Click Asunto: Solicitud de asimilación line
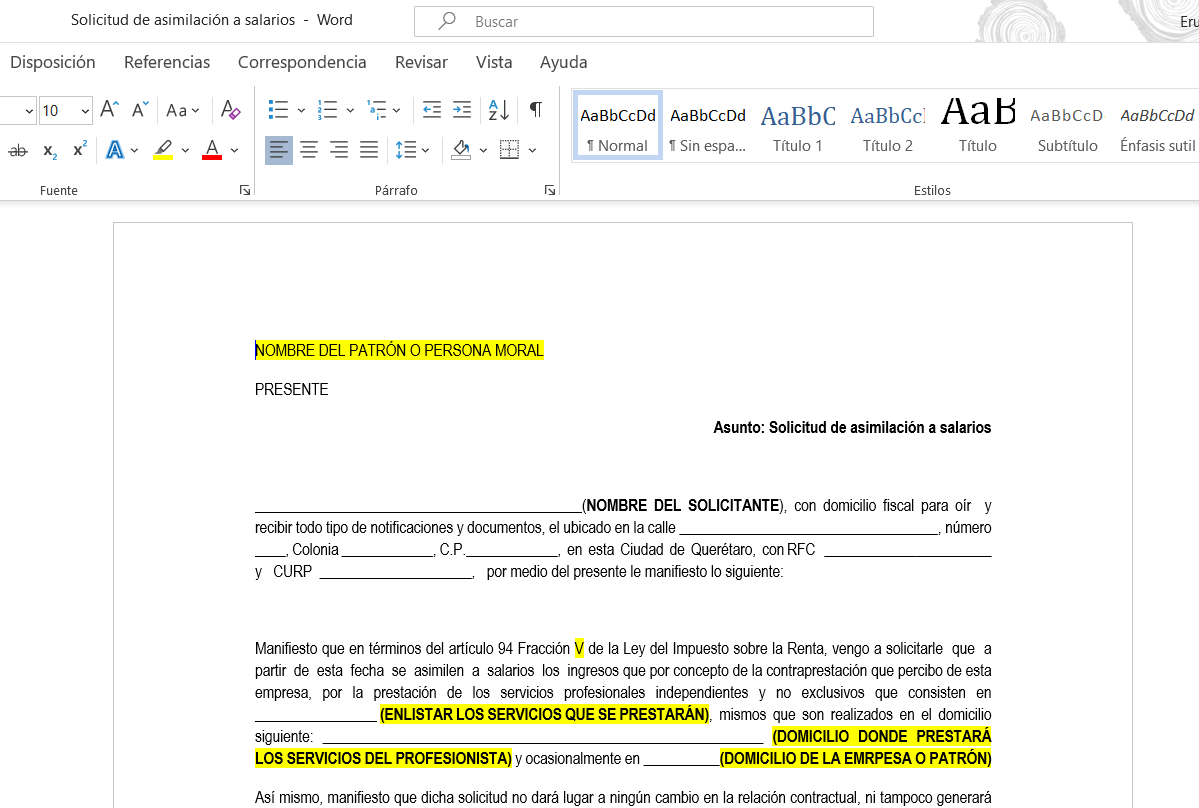 pyautogui.click(x=852, y=427)
